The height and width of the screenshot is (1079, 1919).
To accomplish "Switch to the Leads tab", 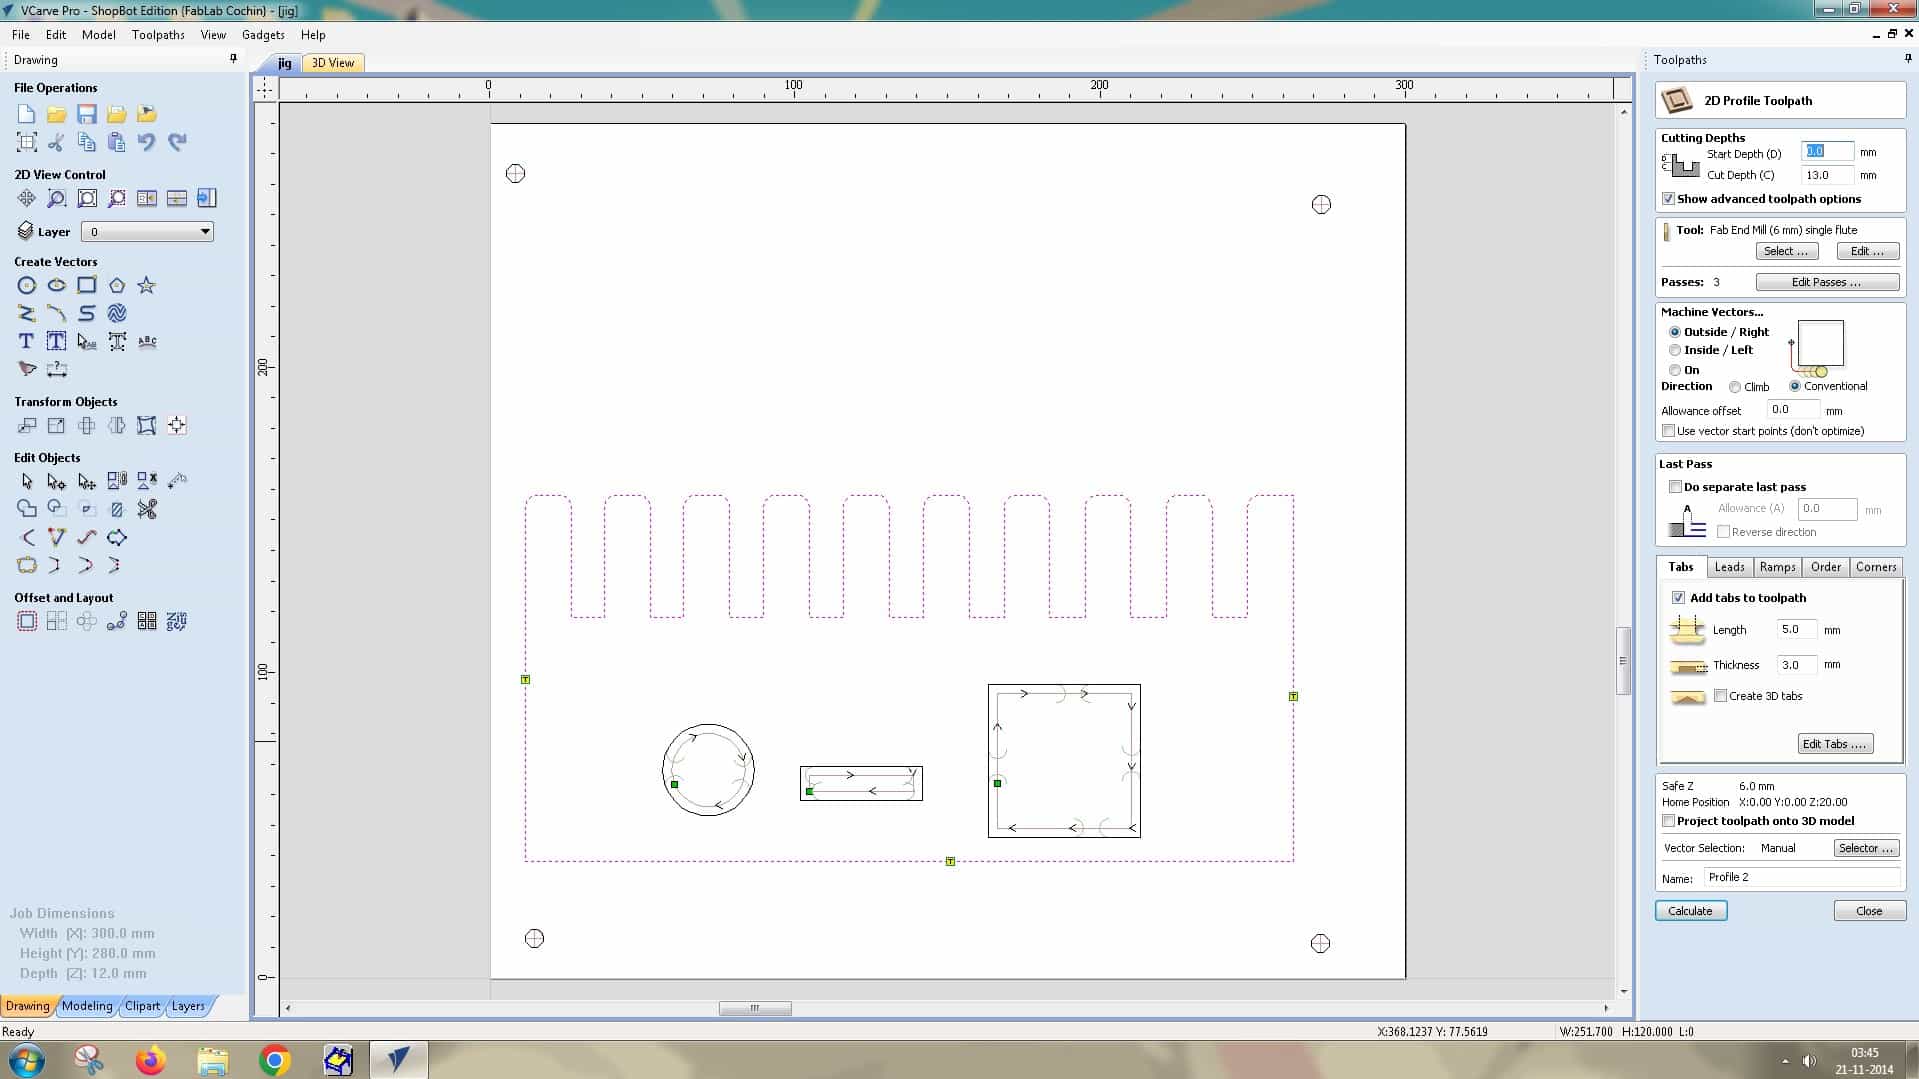I will 1729,567.
